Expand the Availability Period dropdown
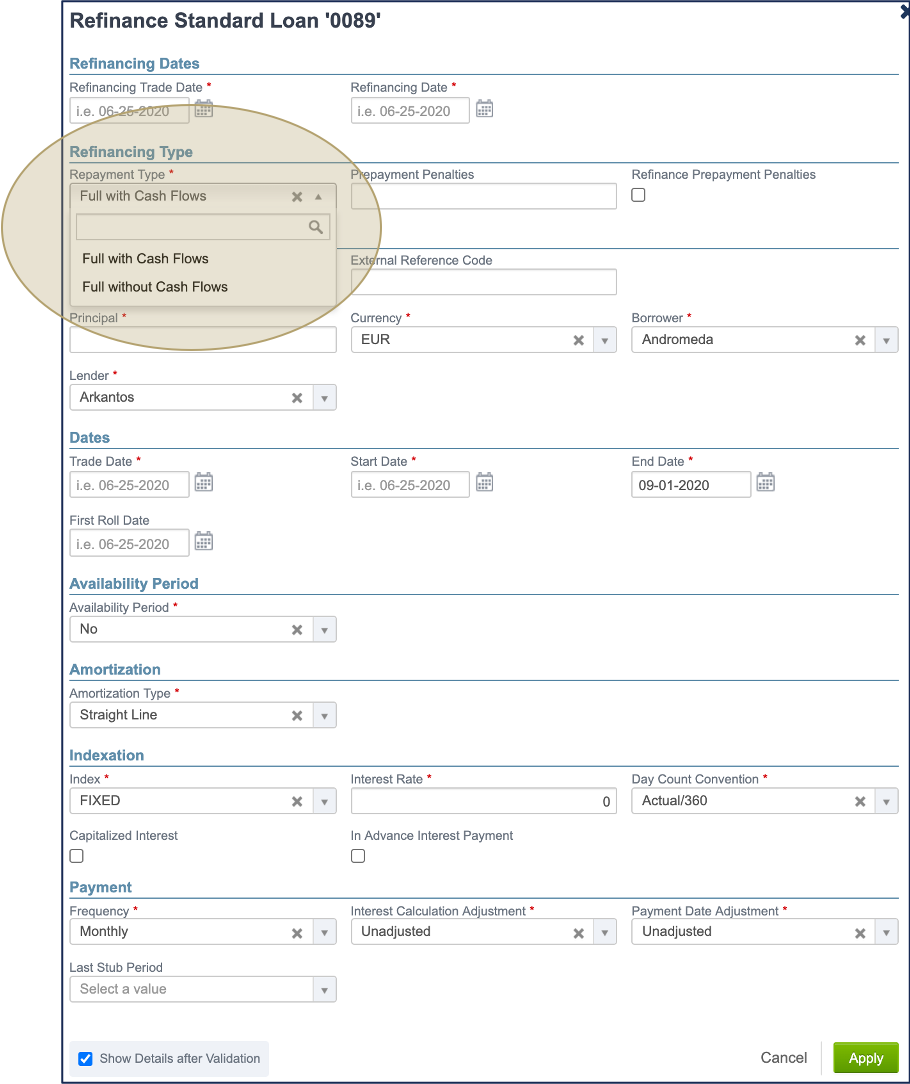Screen dimensions: 910x1084 [324, 630]
